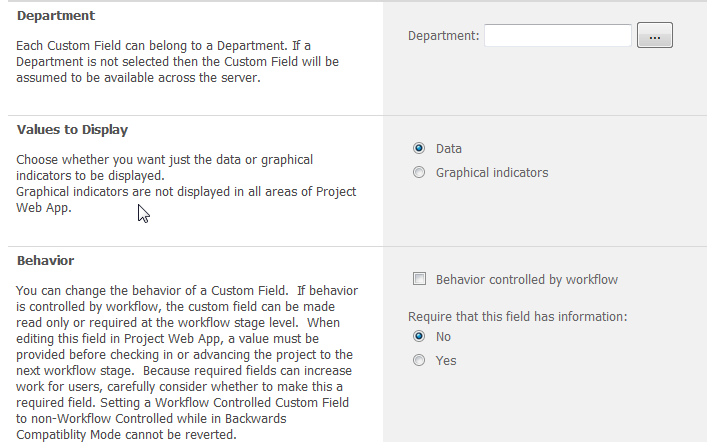The height and width of the screenshot is (442, 707).
Task: Click the 'Yes' option label text
Action: pyautogui.click(x=446, y=360)
